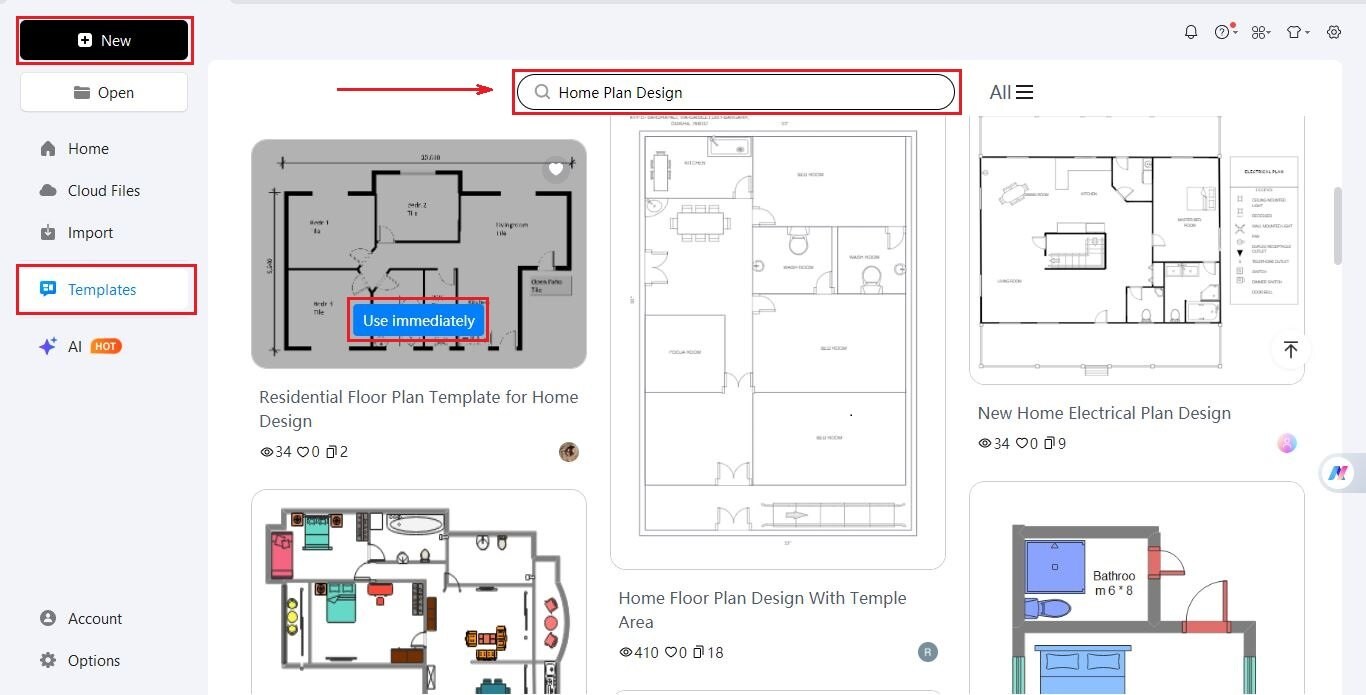Viewport: 1366px width, 695px height.
Task: Expand the dropdown beside the help icon
Action: coord(1236,31)
